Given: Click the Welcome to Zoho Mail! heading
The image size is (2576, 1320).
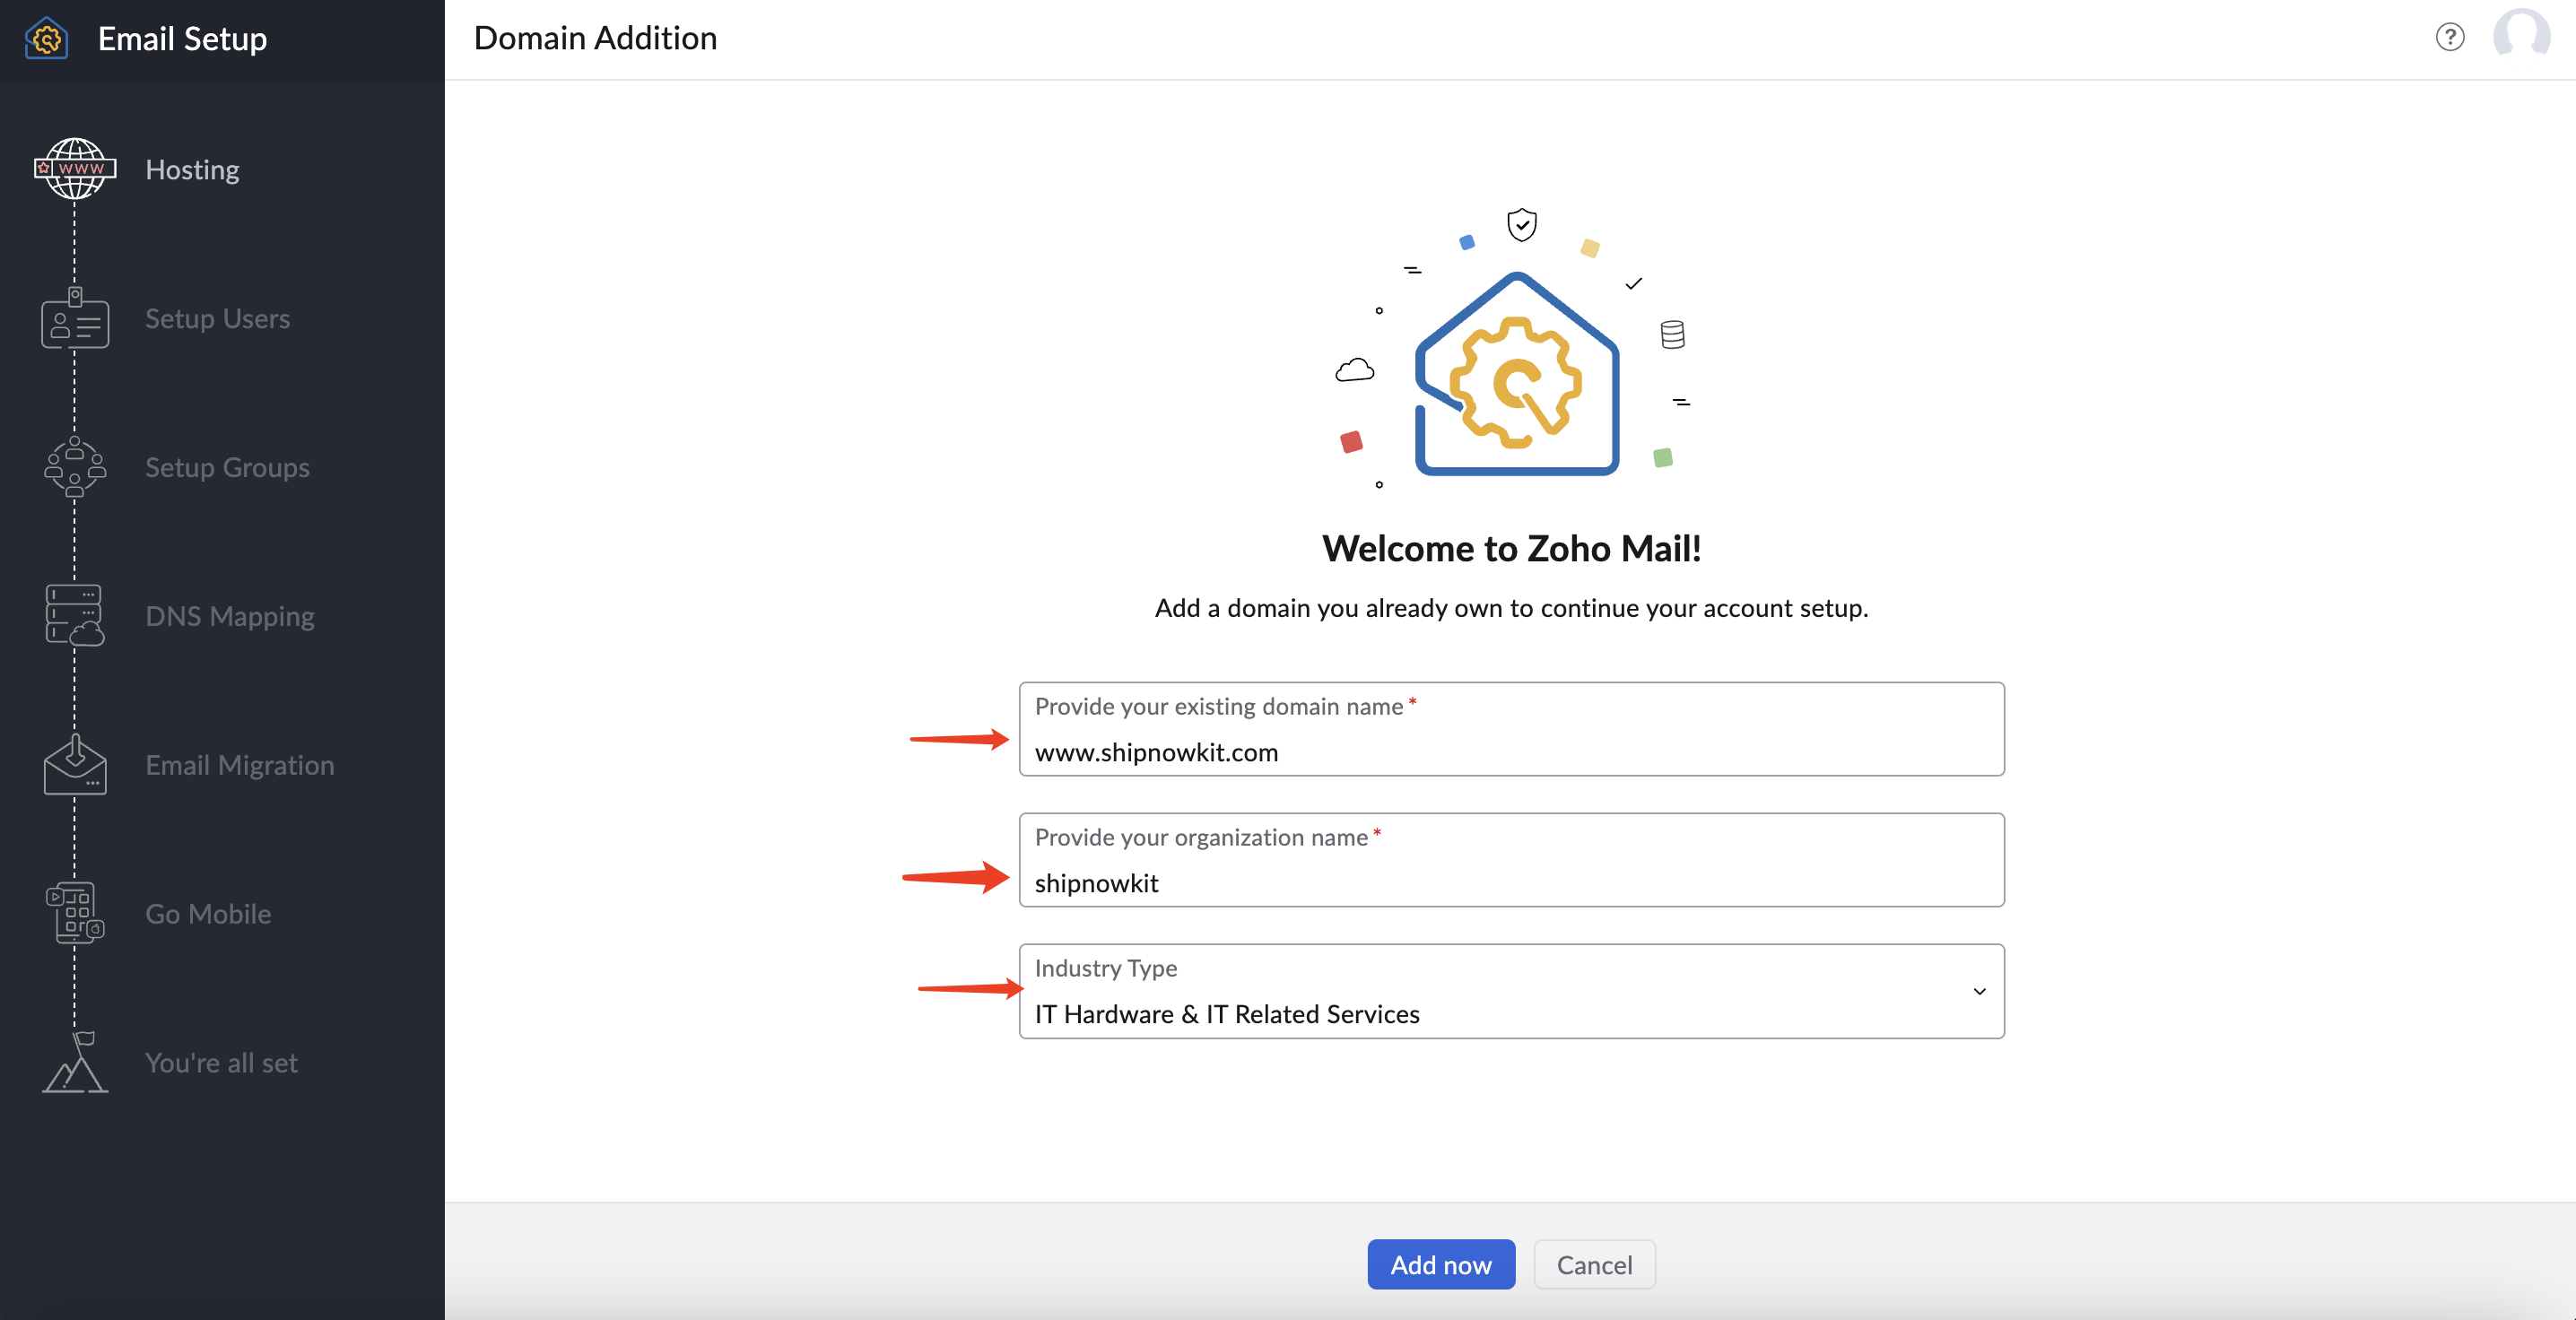Looking at the screenshot, I should click(1511, 547).
